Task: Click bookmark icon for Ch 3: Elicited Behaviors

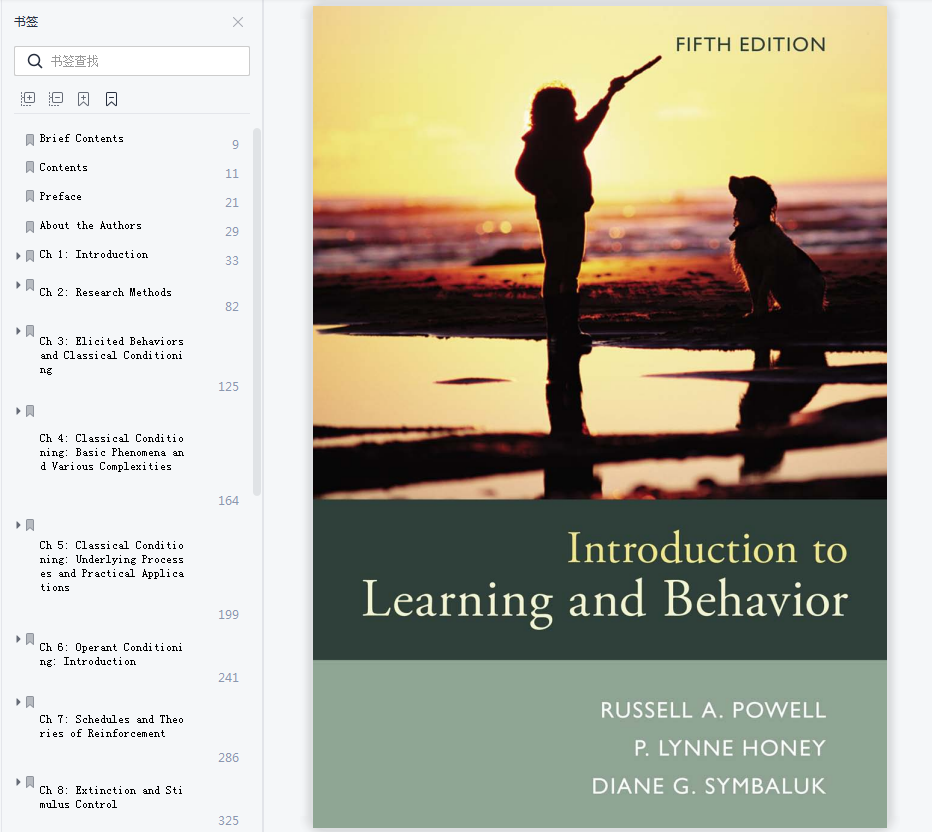Action: click(30, 331)
